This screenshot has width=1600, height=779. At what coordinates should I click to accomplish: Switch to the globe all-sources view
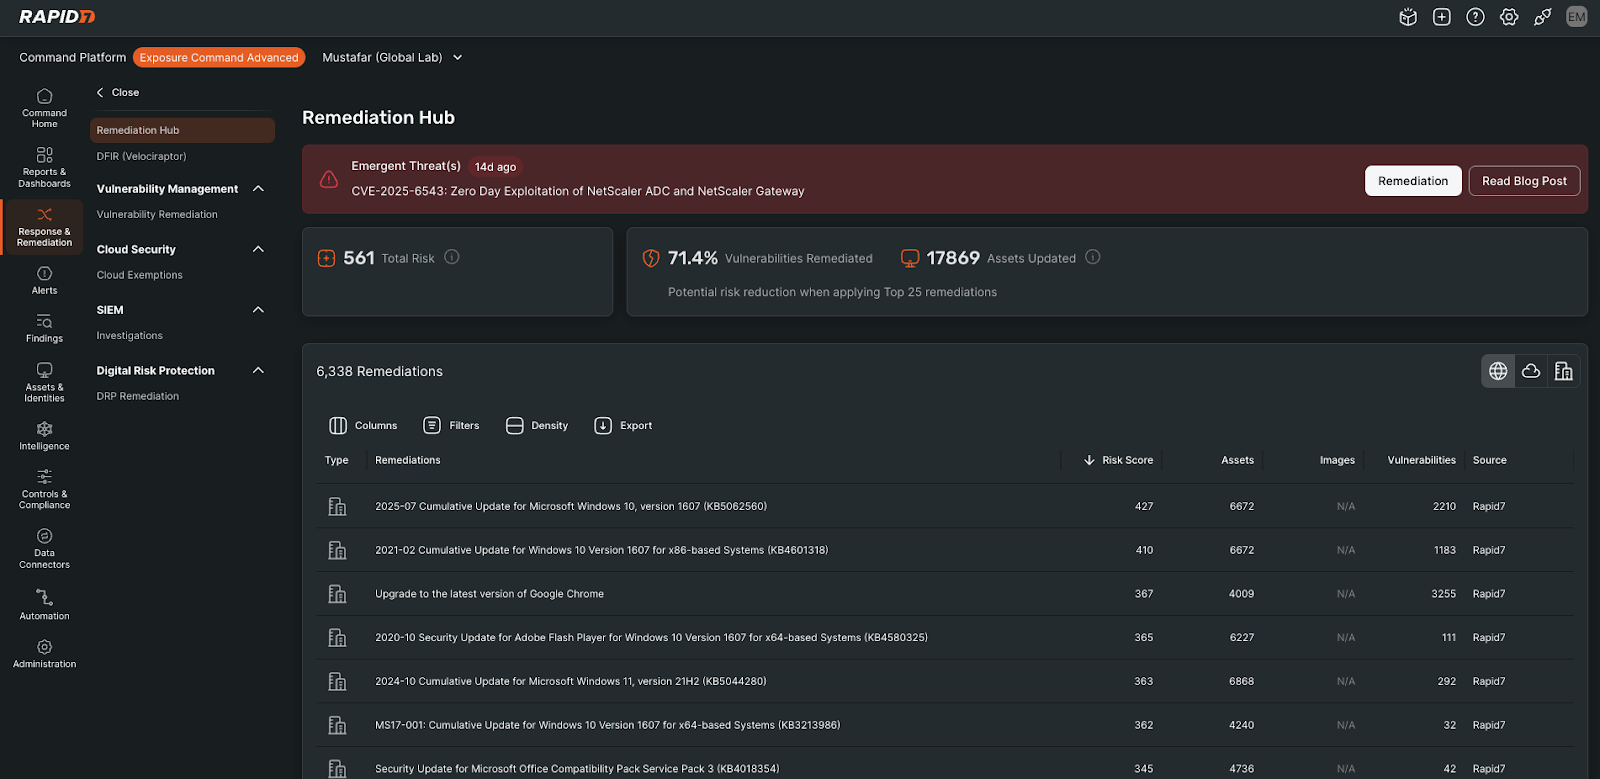coord(1498,371)
